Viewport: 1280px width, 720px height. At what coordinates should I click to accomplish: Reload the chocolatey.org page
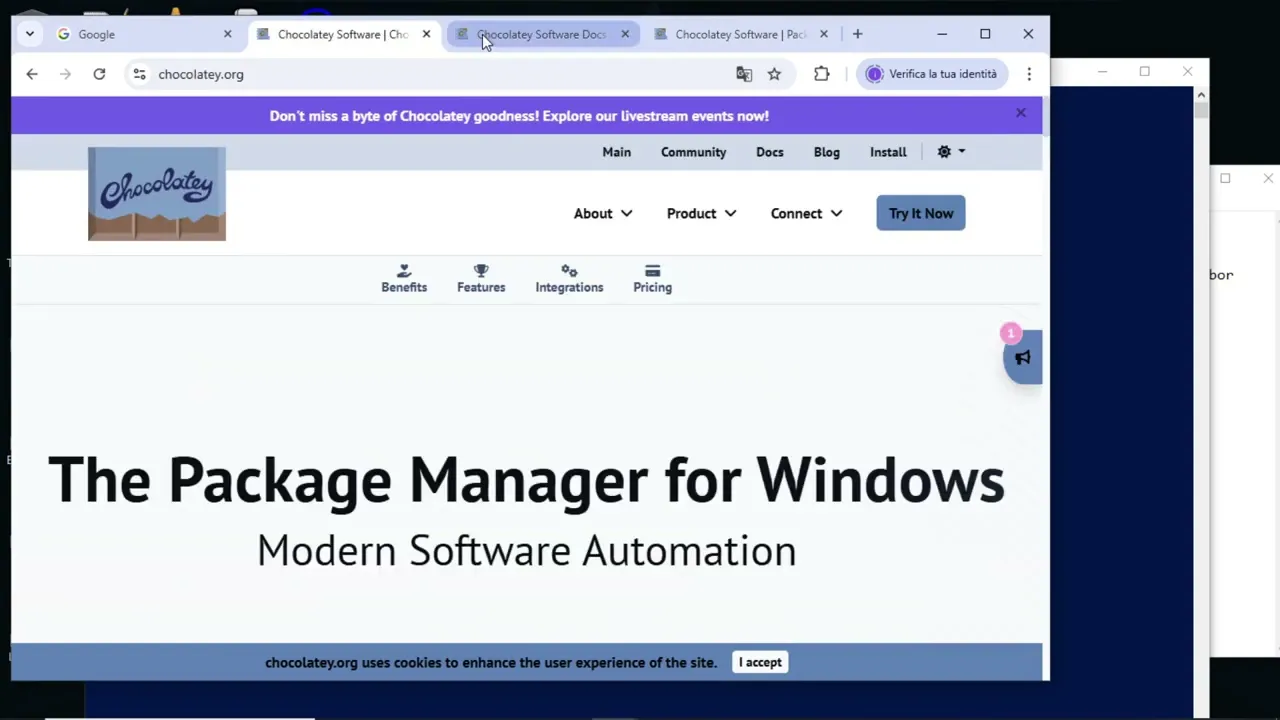(99, 74)
